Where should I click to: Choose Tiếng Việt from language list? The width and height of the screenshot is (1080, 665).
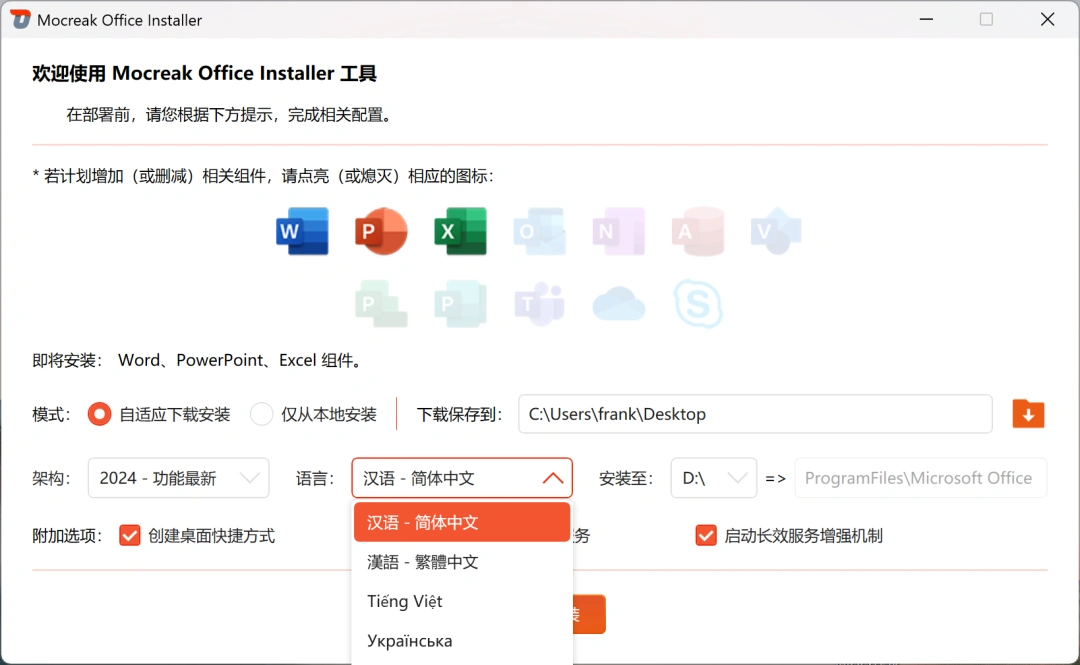[x=462, y=601]
